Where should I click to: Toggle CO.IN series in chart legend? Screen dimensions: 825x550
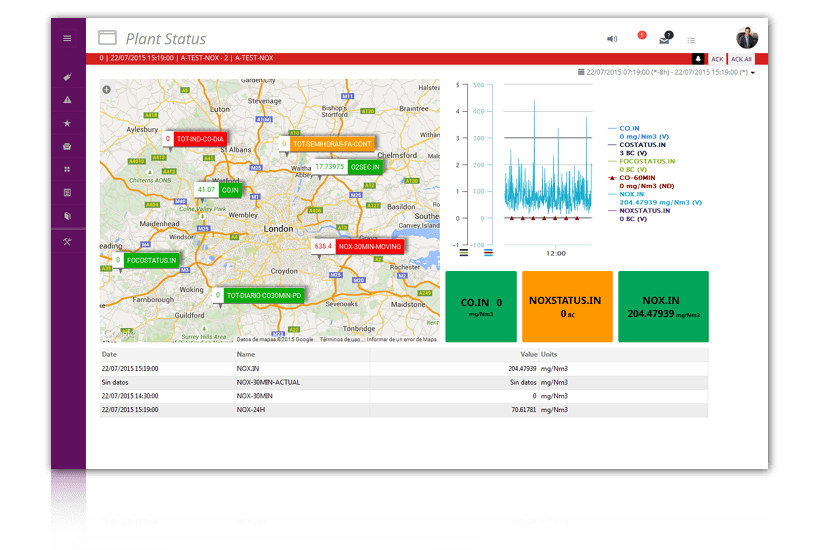point(629,128)
